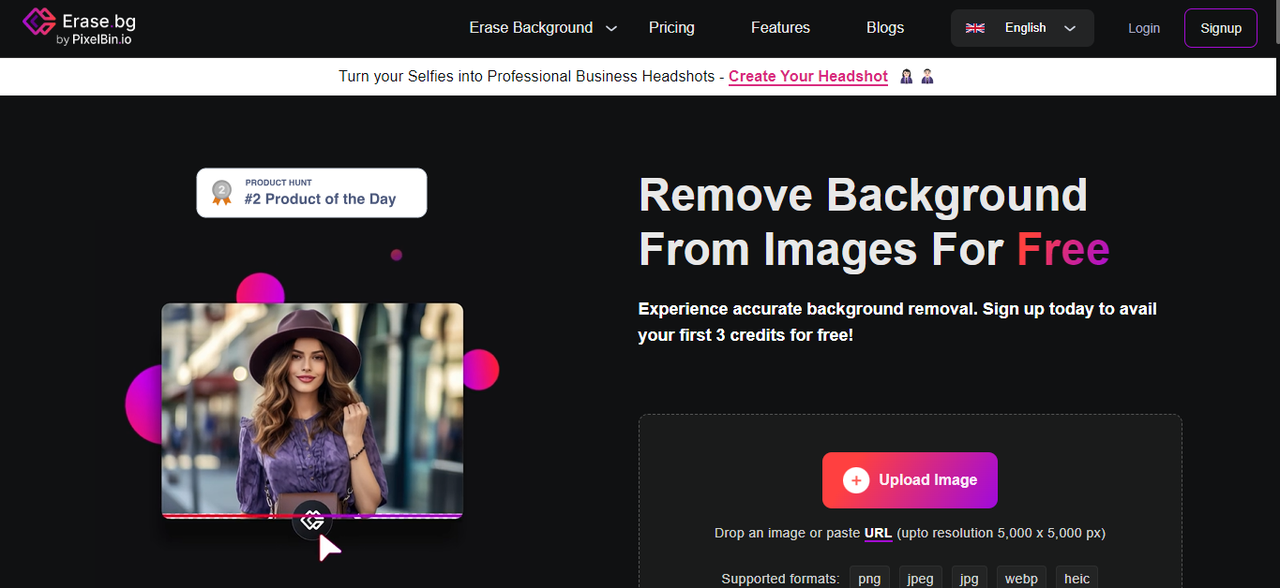
Task: Open the English language dropdown
Action: [x=1022, y=28]
